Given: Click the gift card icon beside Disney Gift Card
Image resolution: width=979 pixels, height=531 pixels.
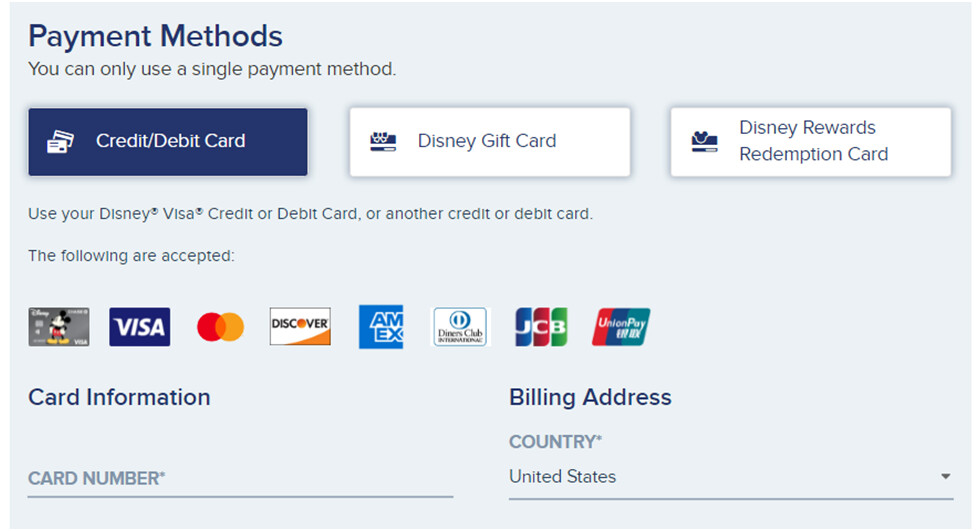Looking at the screenshot, I should pyautogui.click(x=383, y=141).
